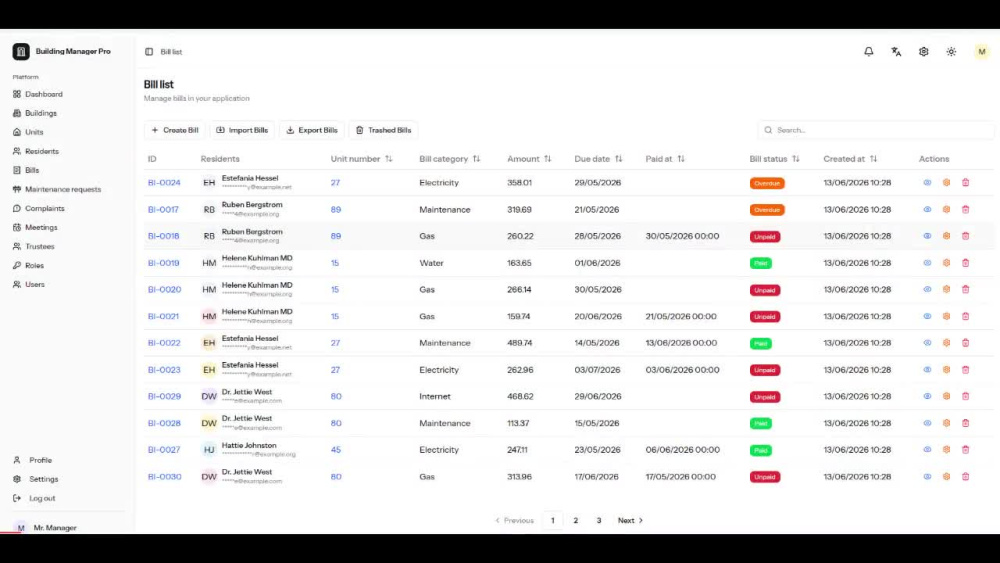Delete bill BI-0020 with the trash icon

(x=966, y=289)
